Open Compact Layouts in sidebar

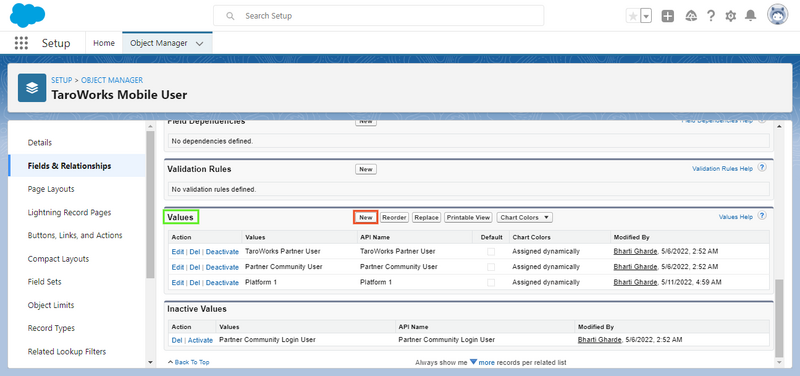58,259
